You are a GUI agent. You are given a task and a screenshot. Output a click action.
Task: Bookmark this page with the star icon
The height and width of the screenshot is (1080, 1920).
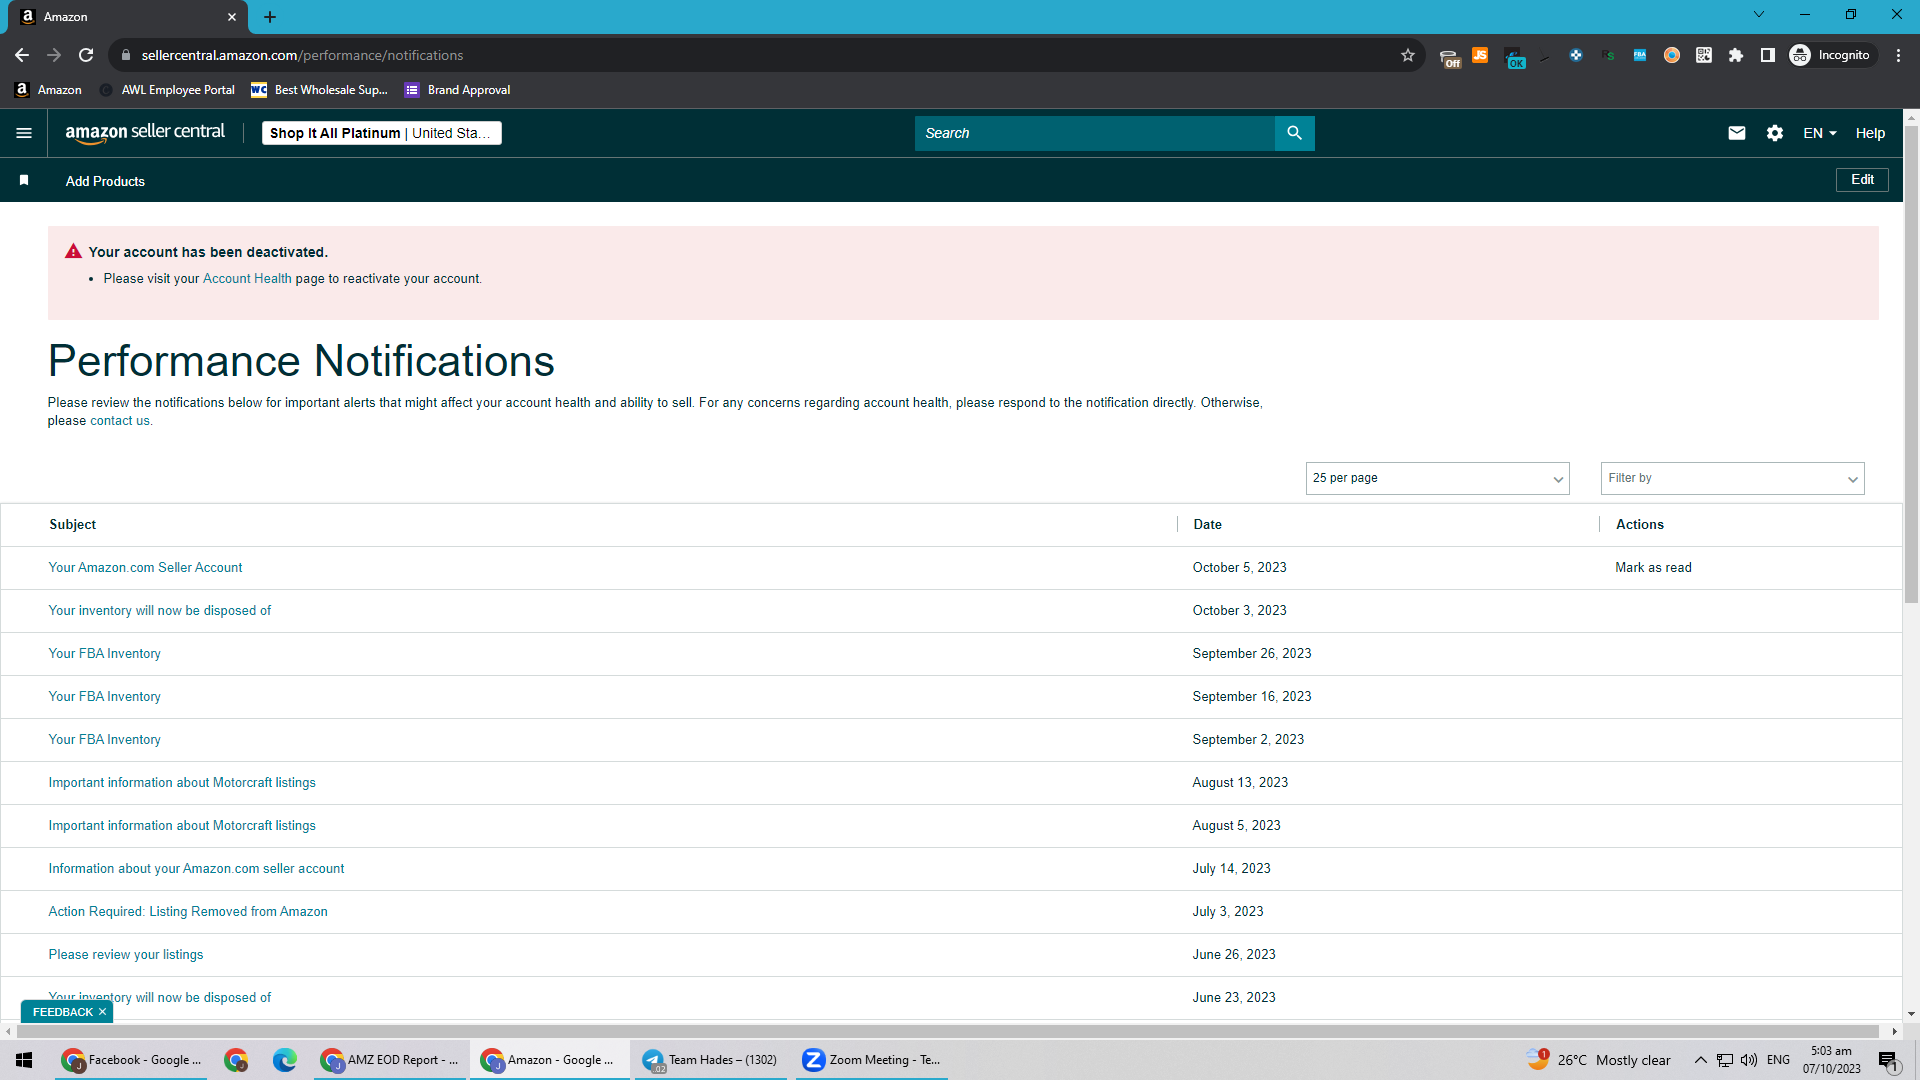[x=1408, y=55]
